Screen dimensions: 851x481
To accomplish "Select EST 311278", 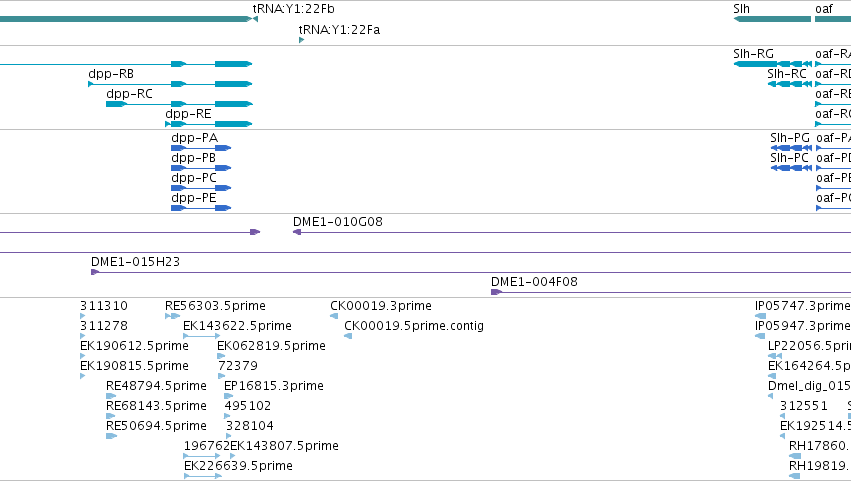I will [x=104, y=326].
